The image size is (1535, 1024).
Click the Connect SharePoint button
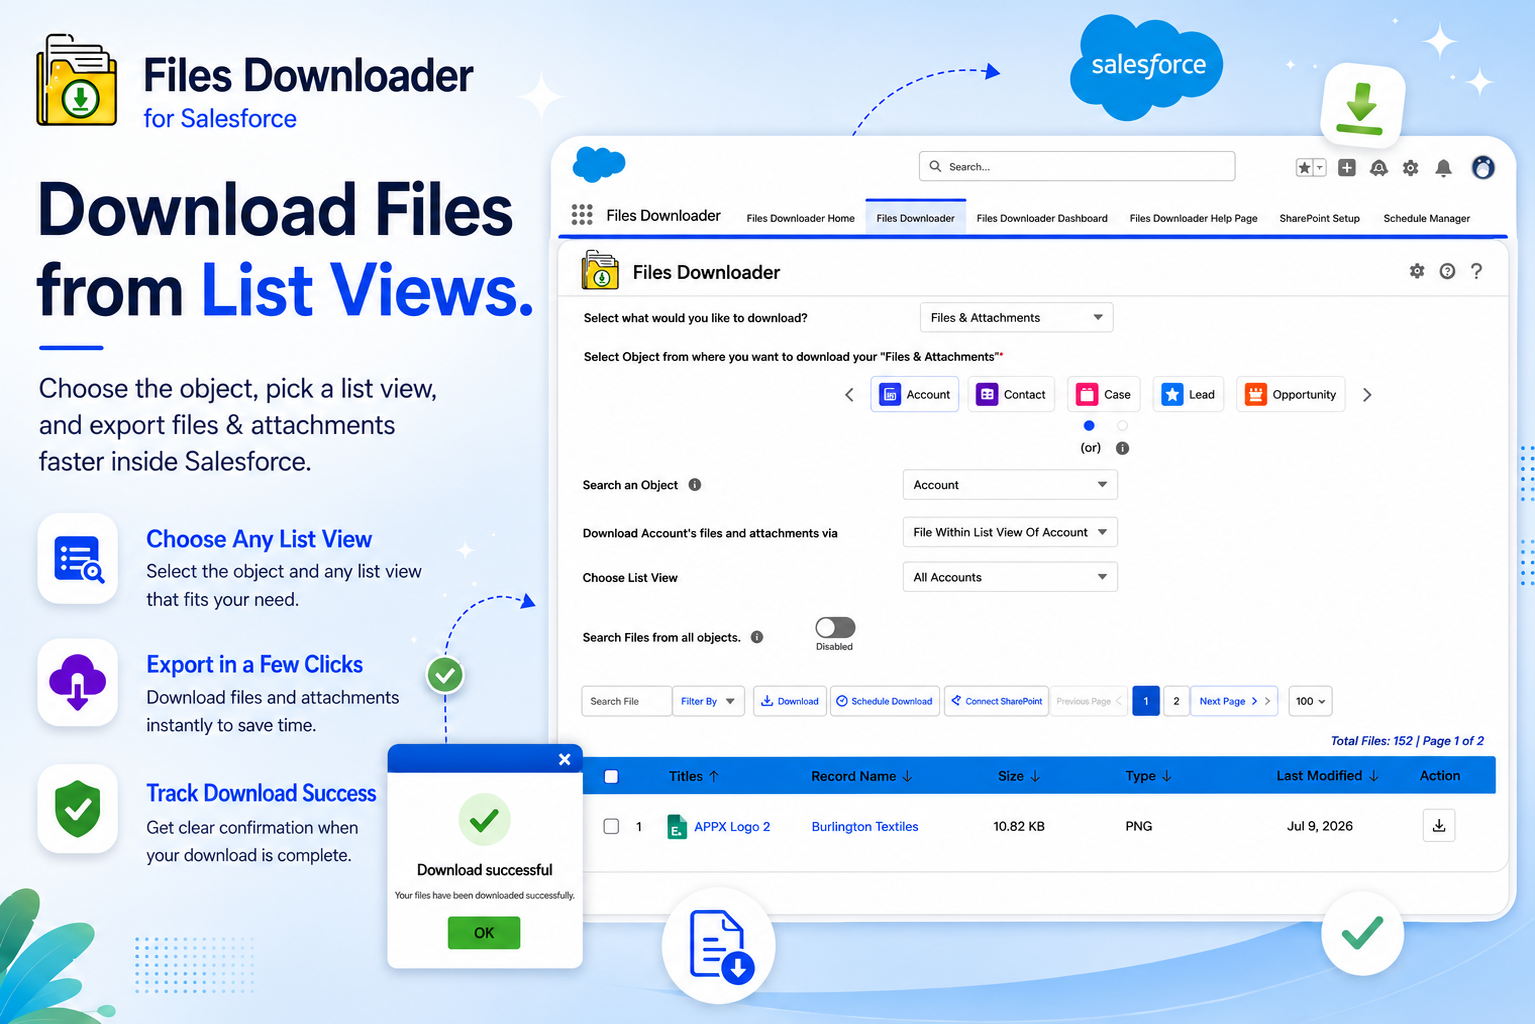[996, 701]
